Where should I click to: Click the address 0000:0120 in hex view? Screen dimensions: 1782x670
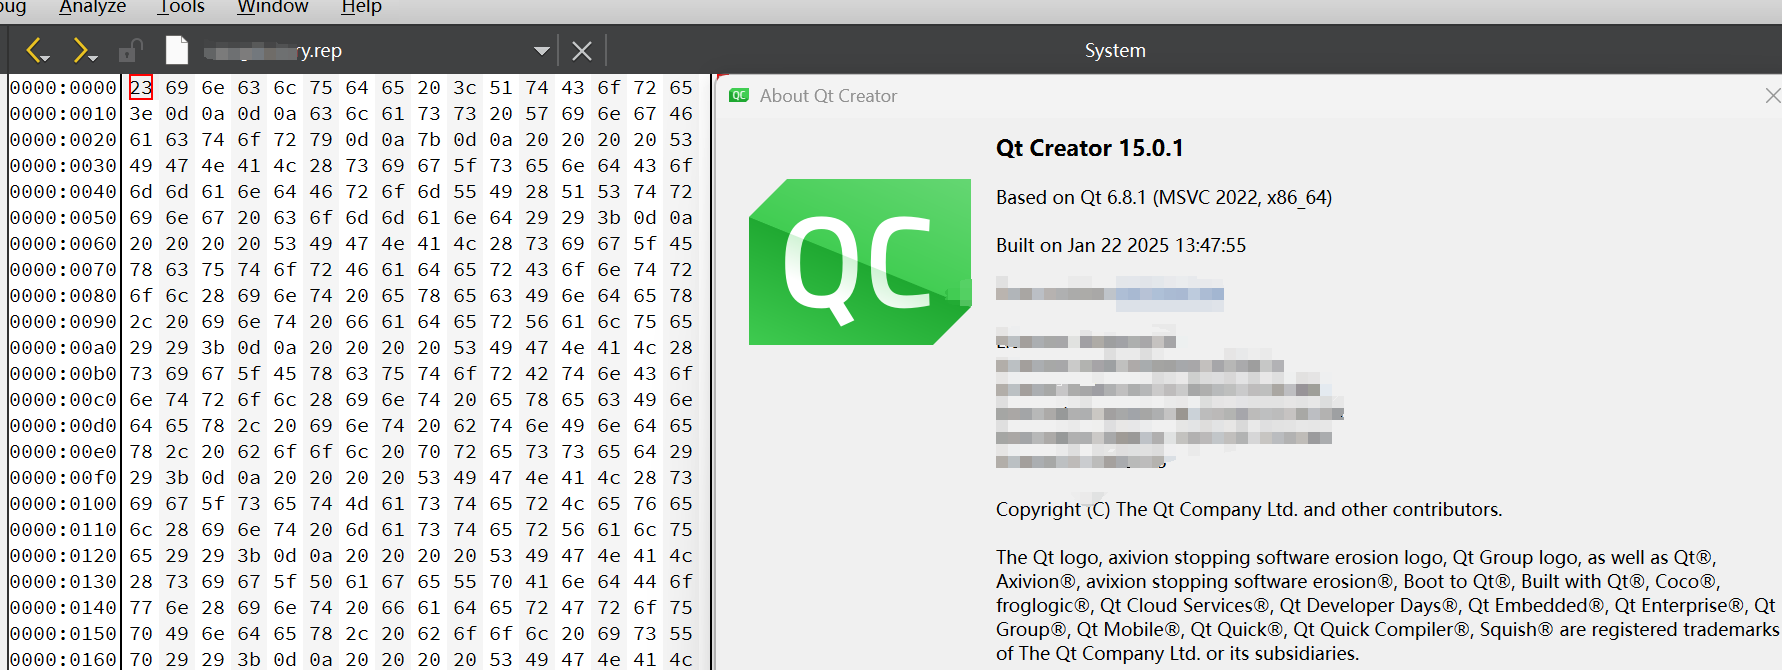coord(63,556)
